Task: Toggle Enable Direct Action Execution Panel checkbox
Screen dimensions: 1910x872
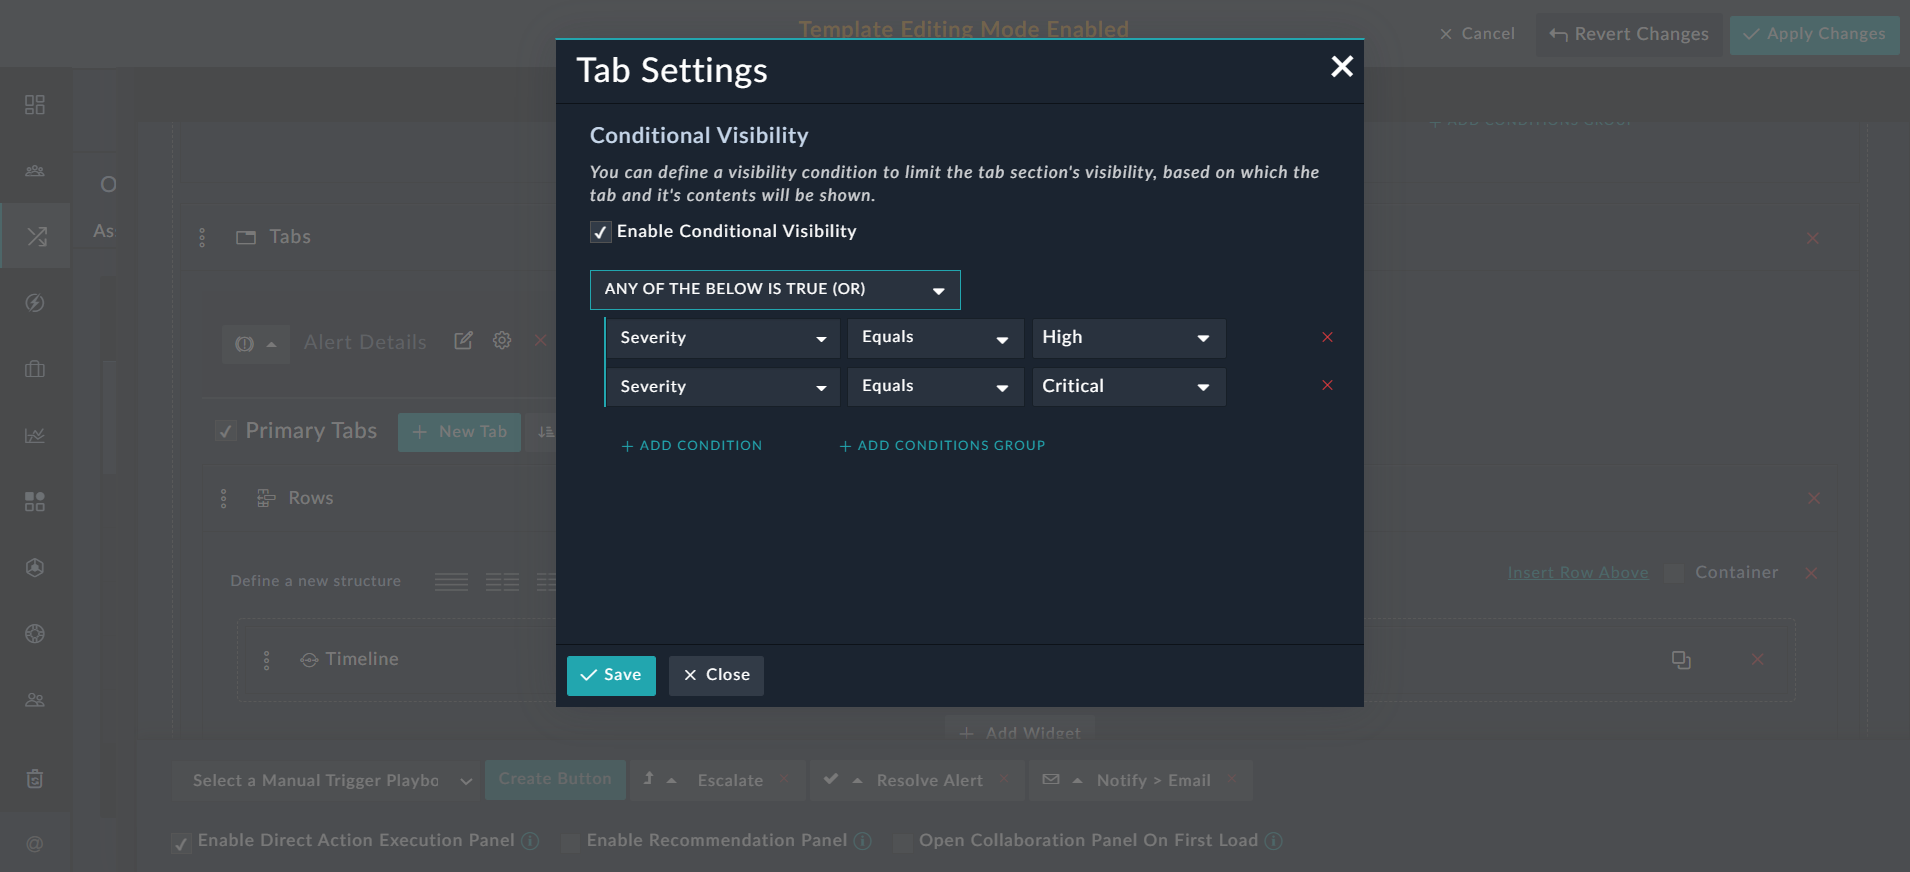Action: pyautogui.click(x=181, y=843)
